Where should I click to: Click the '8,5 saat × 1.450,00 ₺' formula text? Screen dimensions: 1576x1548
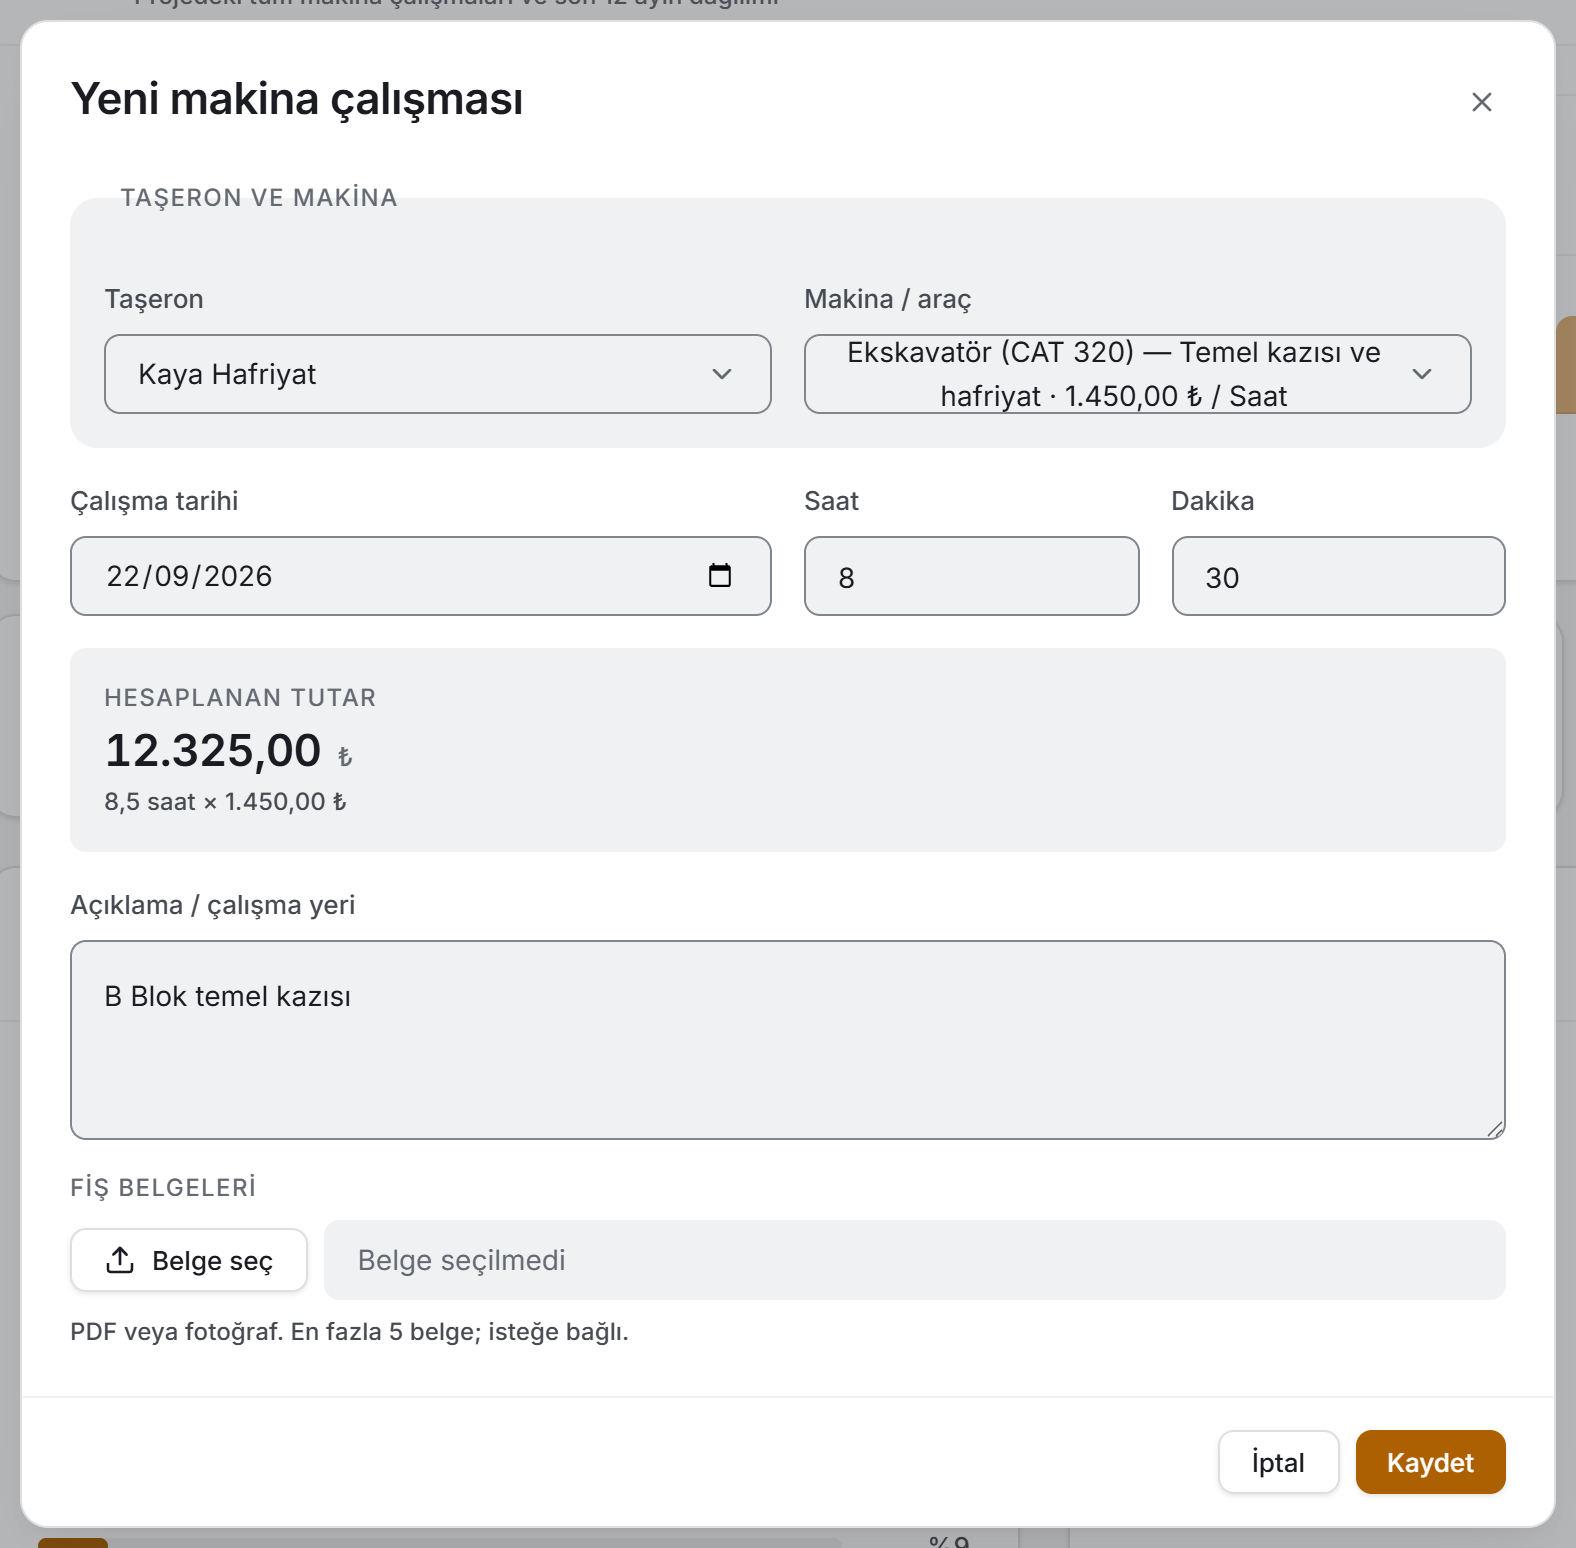click(x=225, y=802)
